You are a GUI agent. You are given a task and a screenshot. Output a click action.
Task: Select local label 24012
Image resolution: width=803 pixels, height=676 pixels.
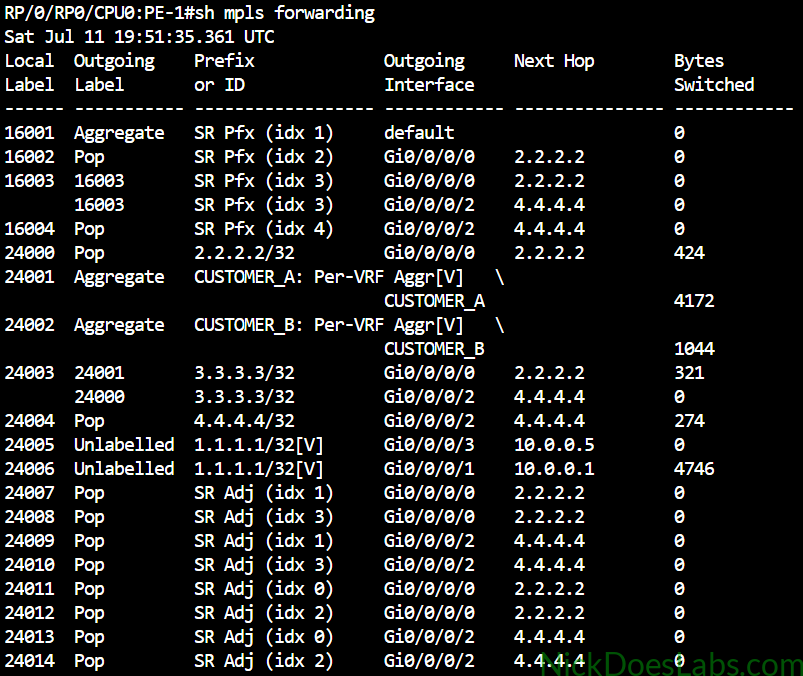pyautogui.click(x=29, y=612)
